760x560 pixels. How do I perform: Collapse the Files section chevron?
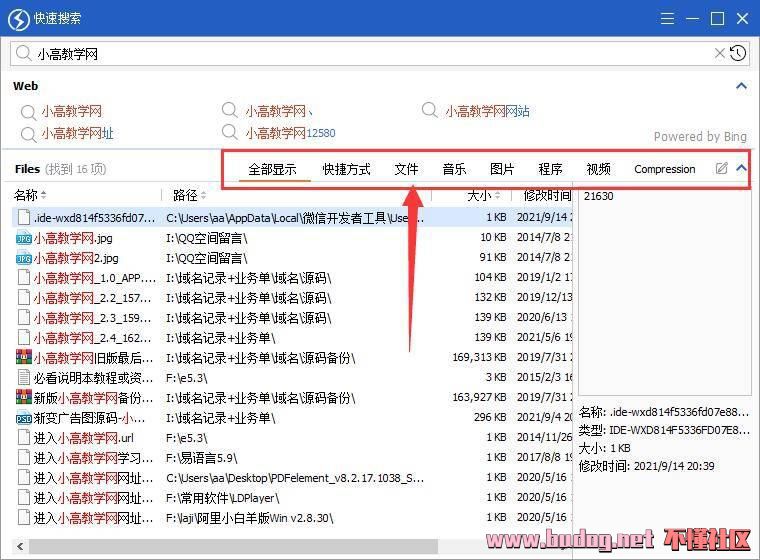point(742,168)
